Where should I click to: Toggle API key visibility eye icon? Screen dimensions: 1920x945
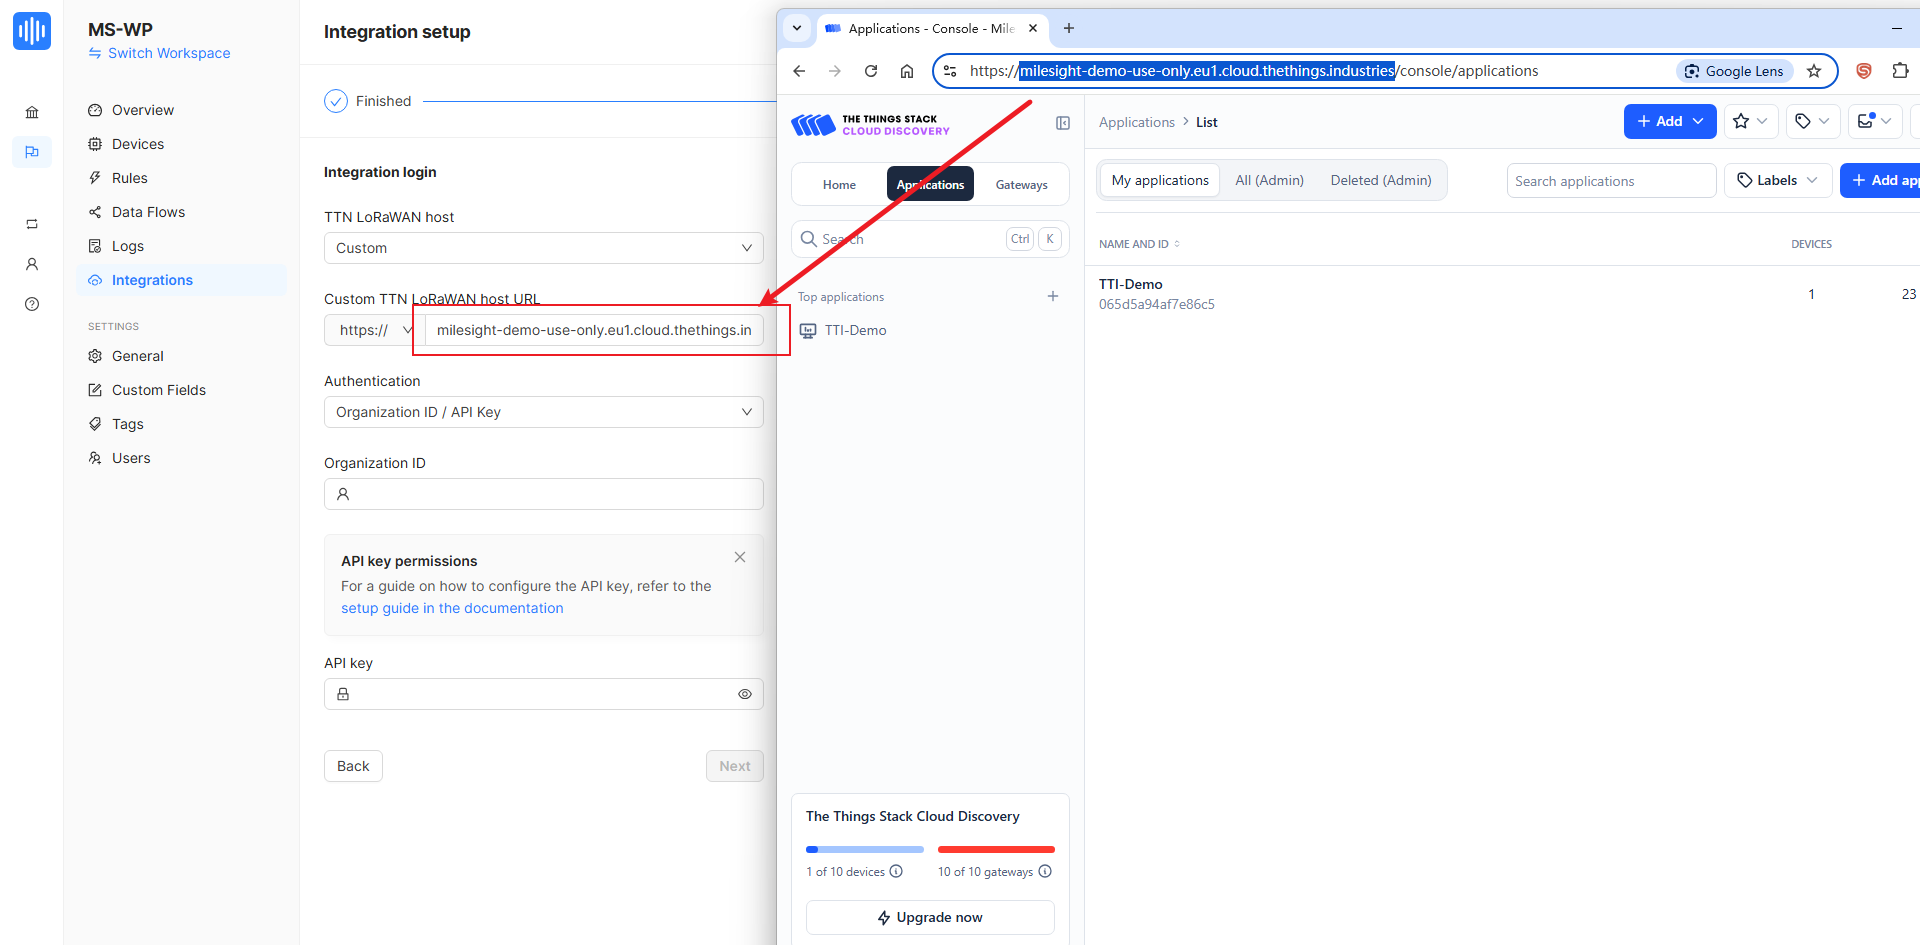coord(745,694)
